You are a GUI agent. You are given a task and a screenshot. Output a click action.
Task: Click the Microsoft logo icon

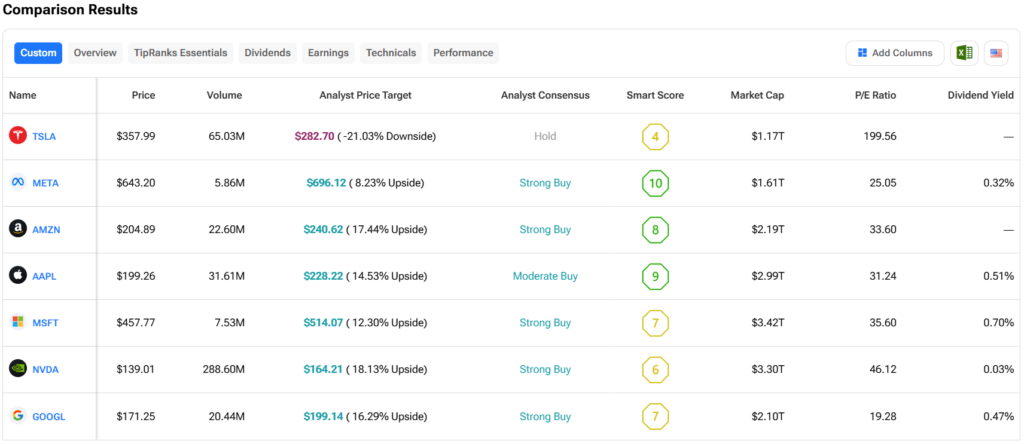18,323
